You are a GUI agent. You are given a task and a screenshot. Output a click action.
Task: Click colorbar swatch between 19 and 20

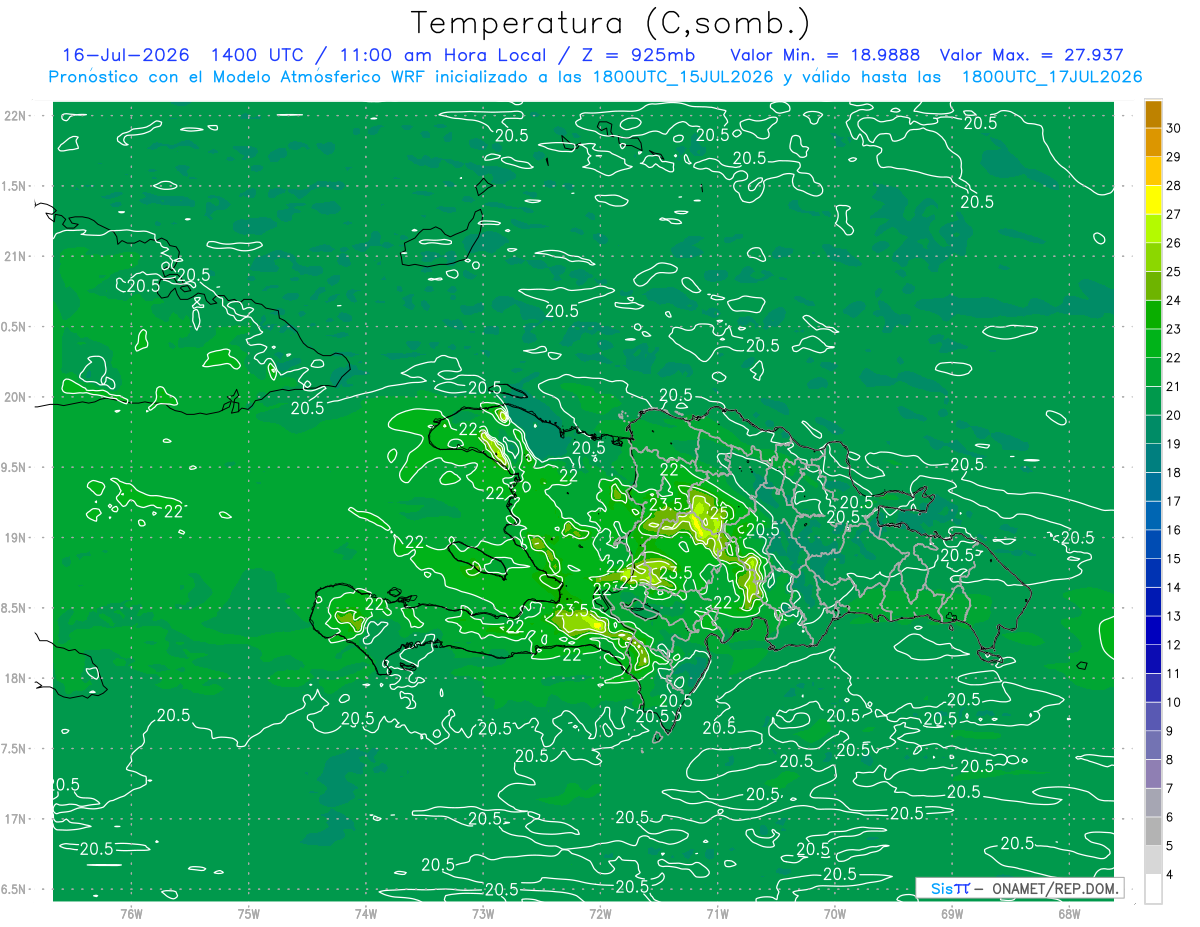tap(1153, 430)
